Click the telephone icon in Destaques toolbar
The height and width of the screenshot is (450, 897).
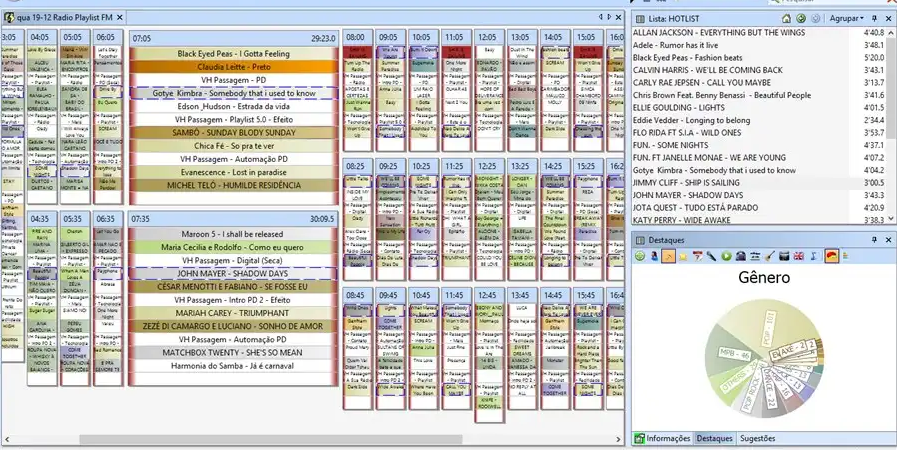[741, 256]
